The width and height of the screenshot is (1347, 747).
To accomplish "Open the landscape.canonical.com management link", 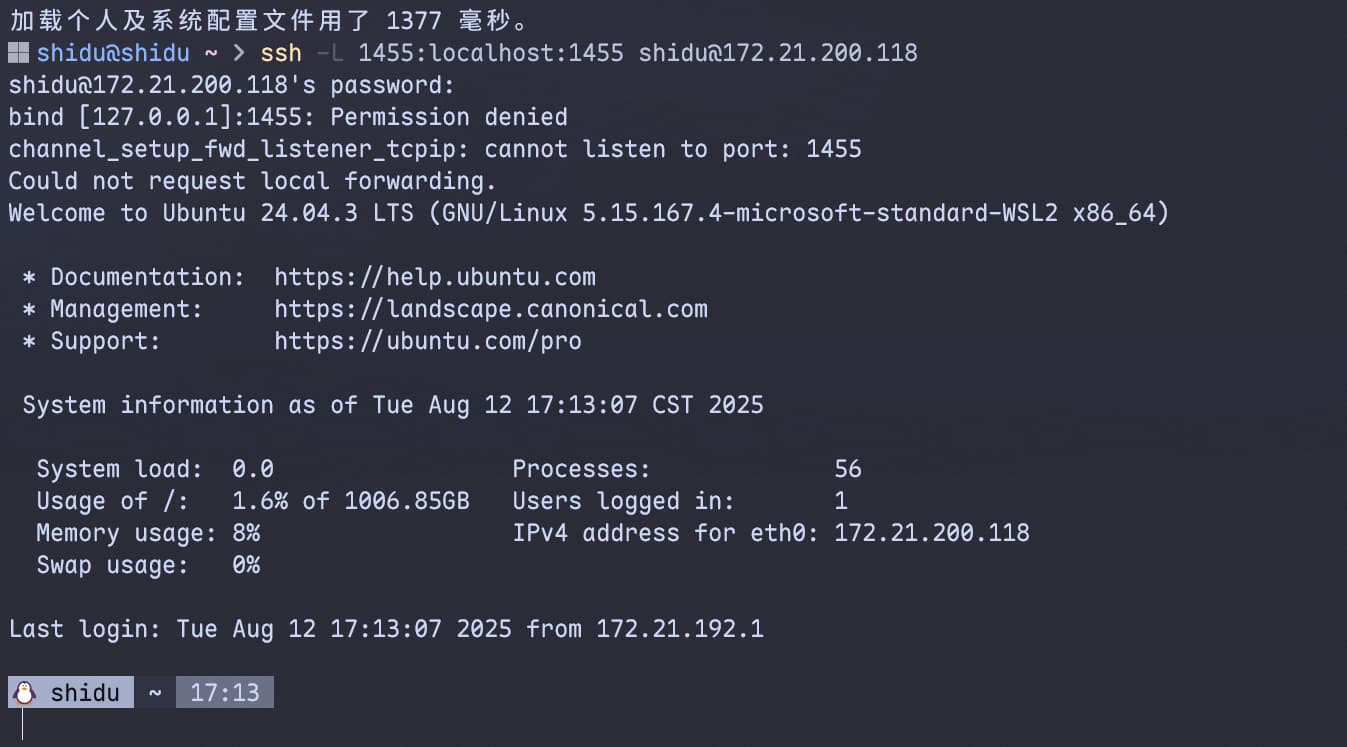I will (491, 309).
